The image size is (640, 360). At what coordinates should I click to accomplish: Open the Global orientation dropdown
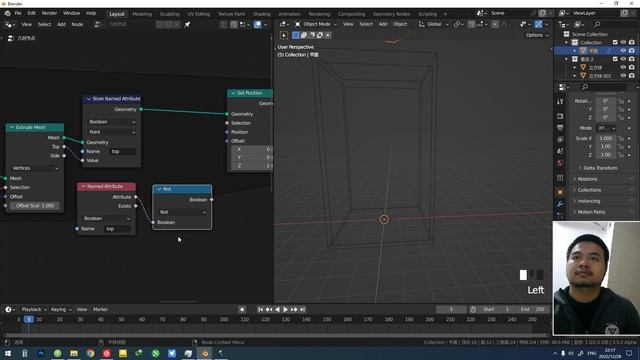[x=433, y=24]
